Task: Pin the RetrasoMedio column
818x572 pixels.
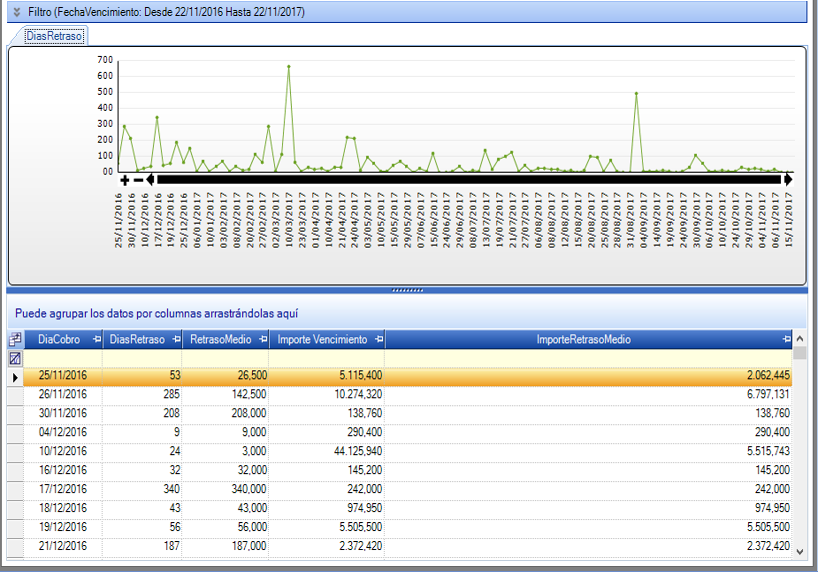Action: click(x=263, y=340)
